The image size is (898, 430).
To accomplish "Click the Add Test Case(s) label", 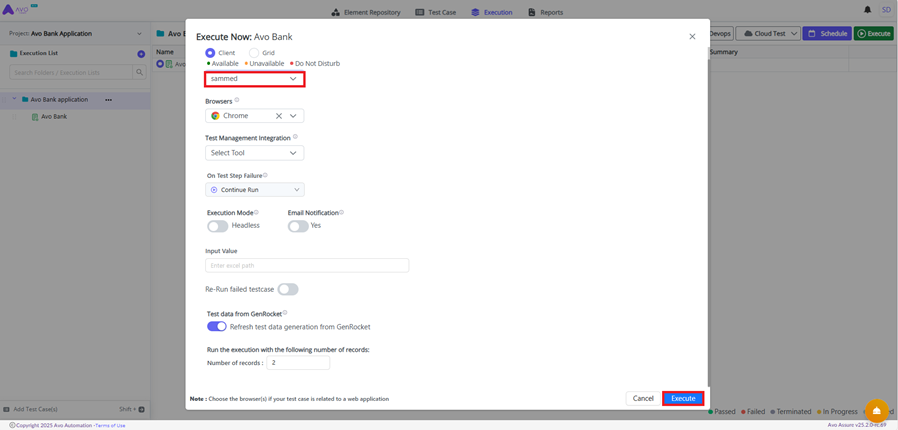I will tap(36, 409).
